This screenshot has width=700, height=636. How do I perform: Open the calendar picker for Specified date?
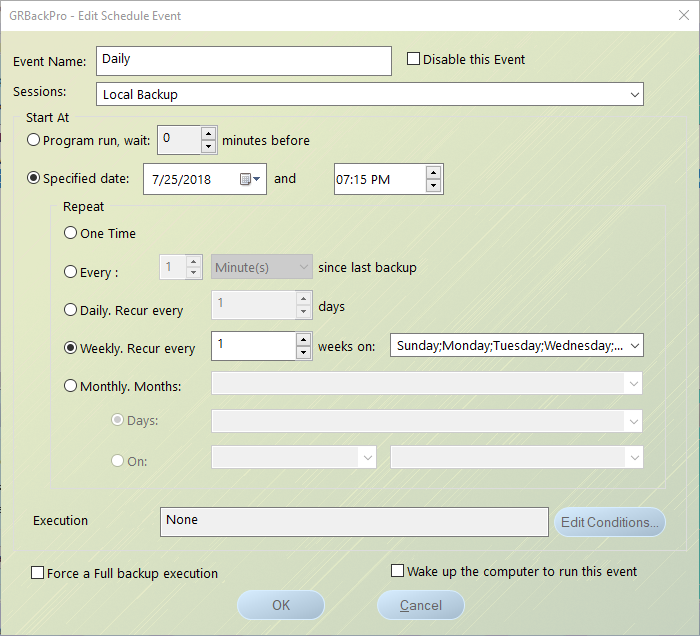(250, 179)
